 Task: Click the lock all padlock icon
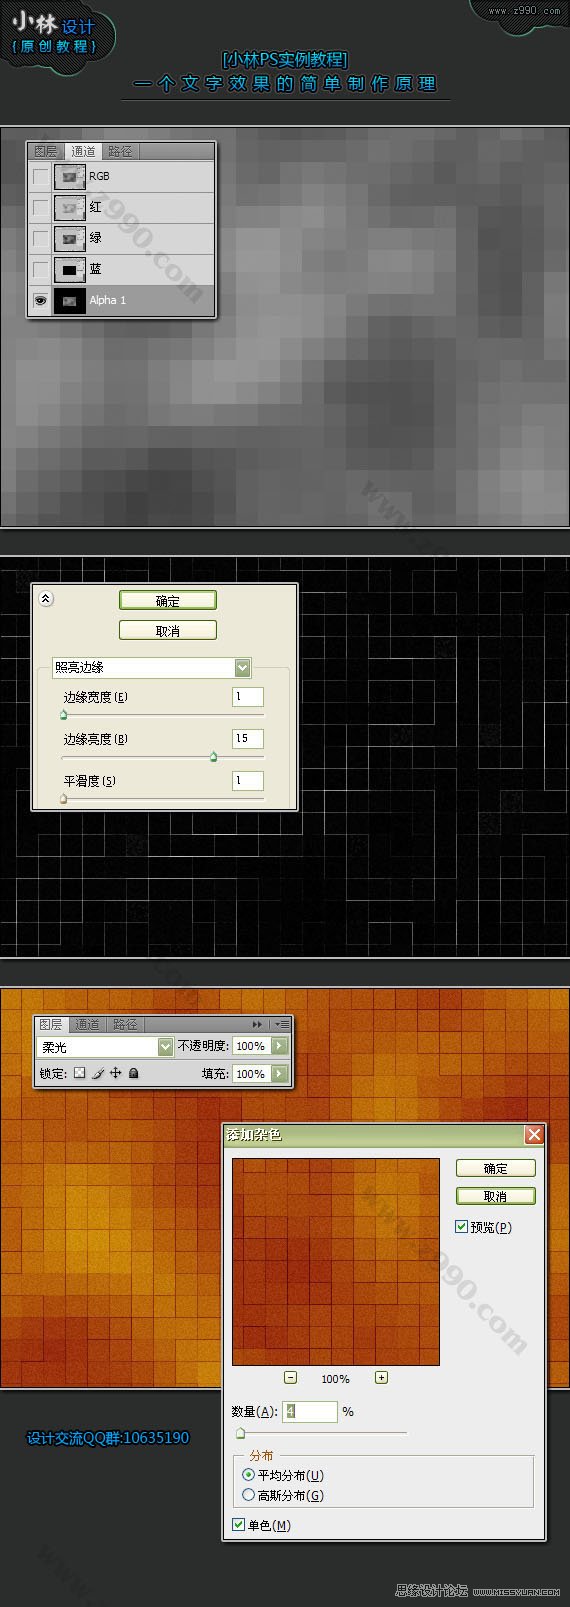click(133, 1073)
